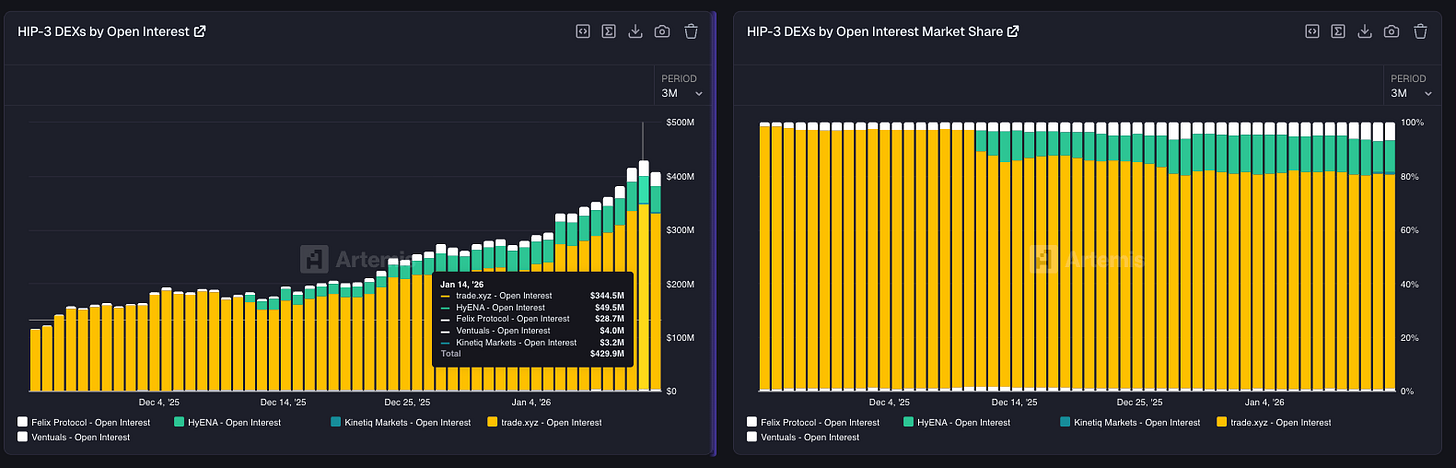Click 'PERIOD' label on Open Interest chart

pos(679,78)
